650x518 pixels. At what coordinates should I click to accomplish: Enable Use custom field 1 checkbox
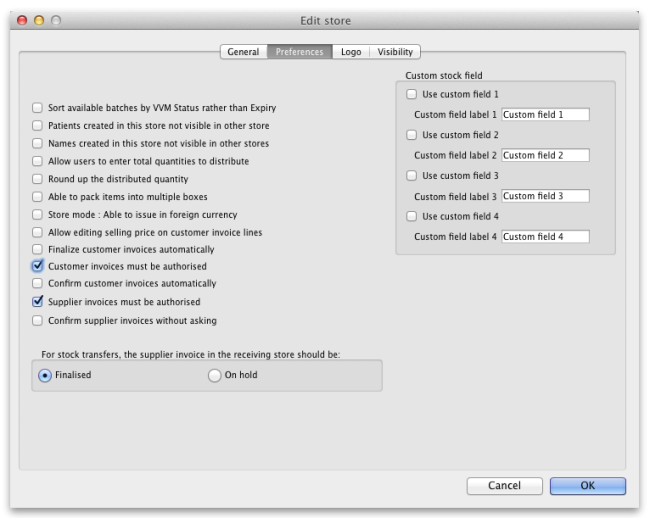[x=412, y=94]
